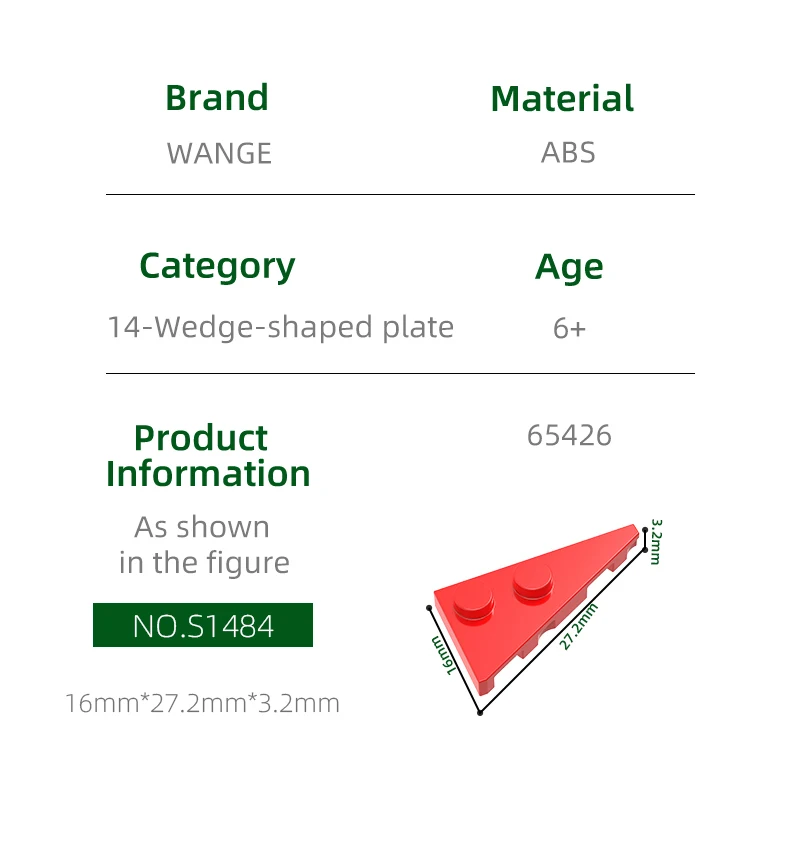The image size is (800, 852).
Task: Click the 6+ age value
Action: click(x=569, y=328)
